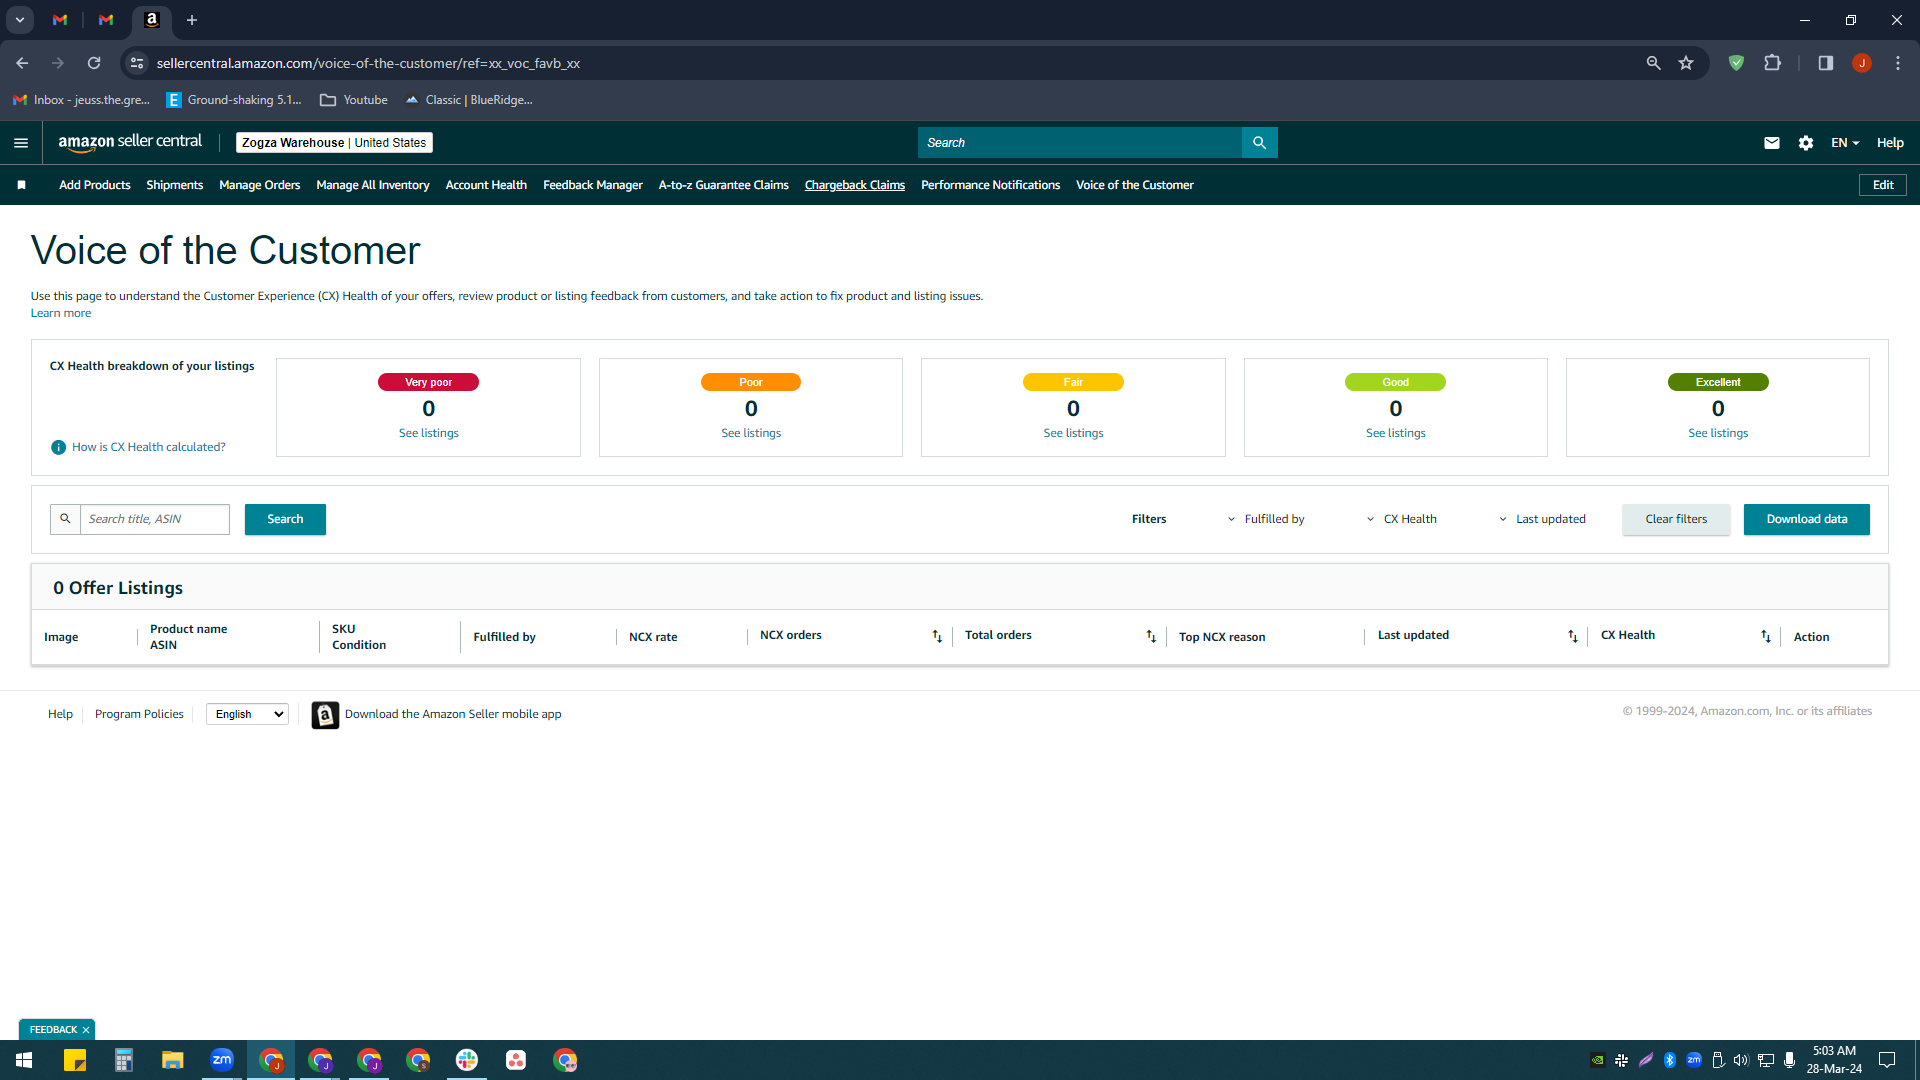Click How is CX Health calculated link
The image size is (1920, 1080).
pyautogui.click(x=149, y=447)
